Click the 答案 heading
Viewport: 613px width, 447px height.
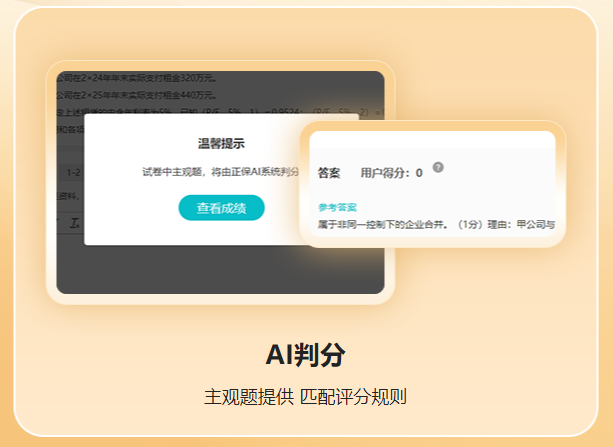click(329, 173)
